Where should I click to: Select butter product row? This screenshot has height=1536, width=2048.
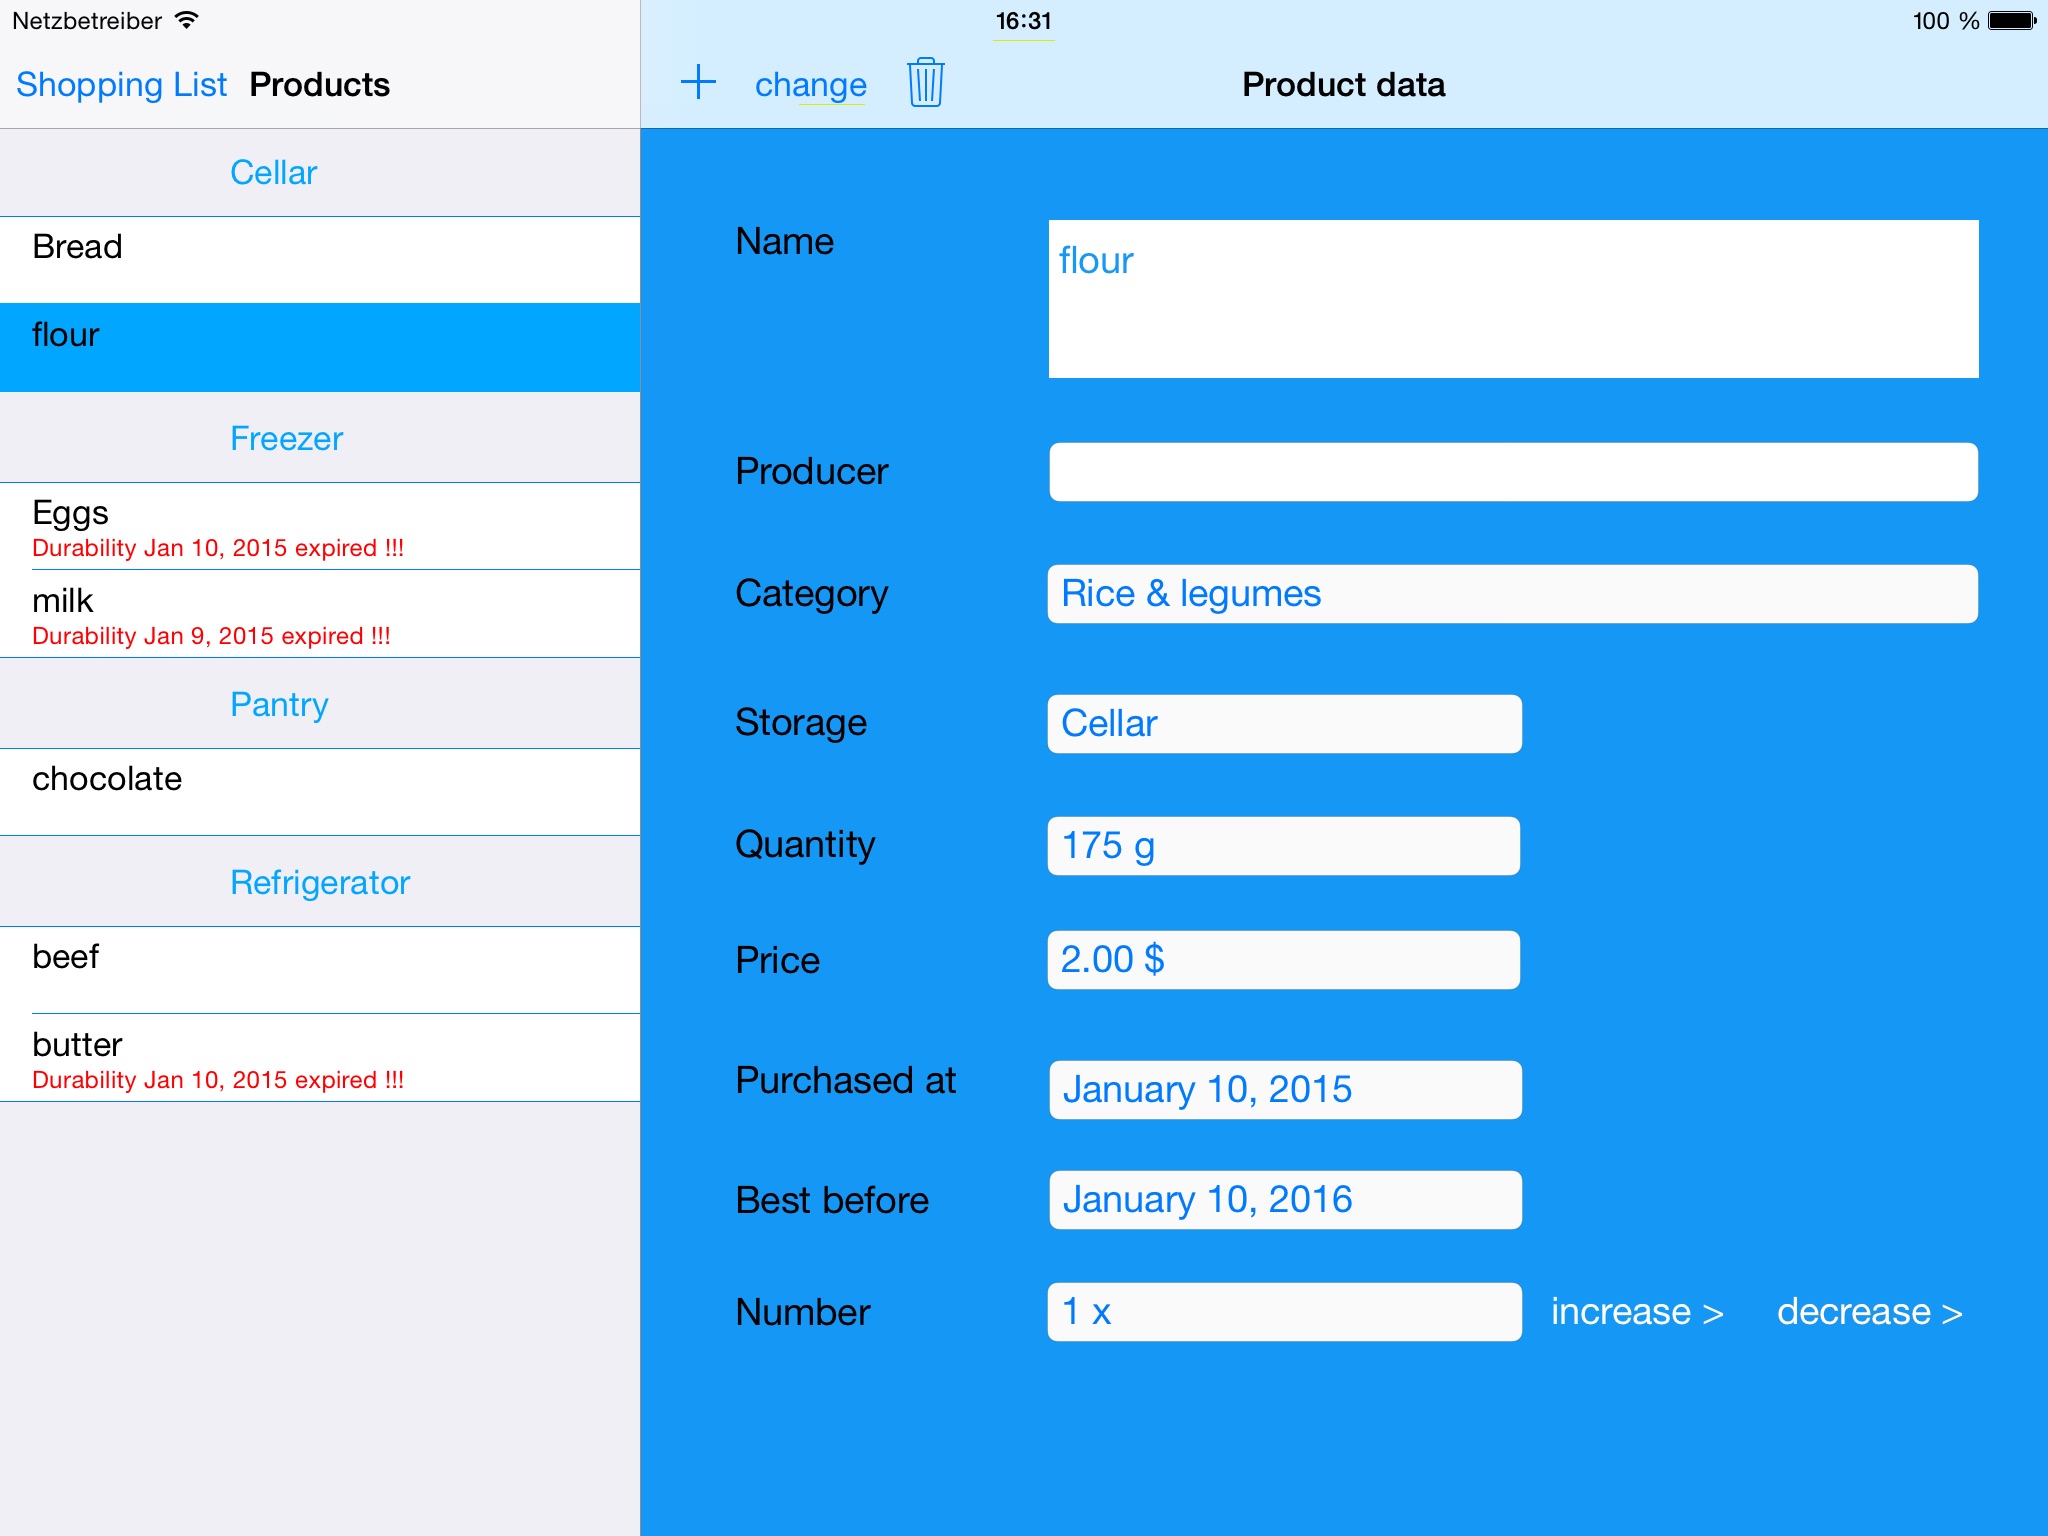click(x=320, y=1058)
